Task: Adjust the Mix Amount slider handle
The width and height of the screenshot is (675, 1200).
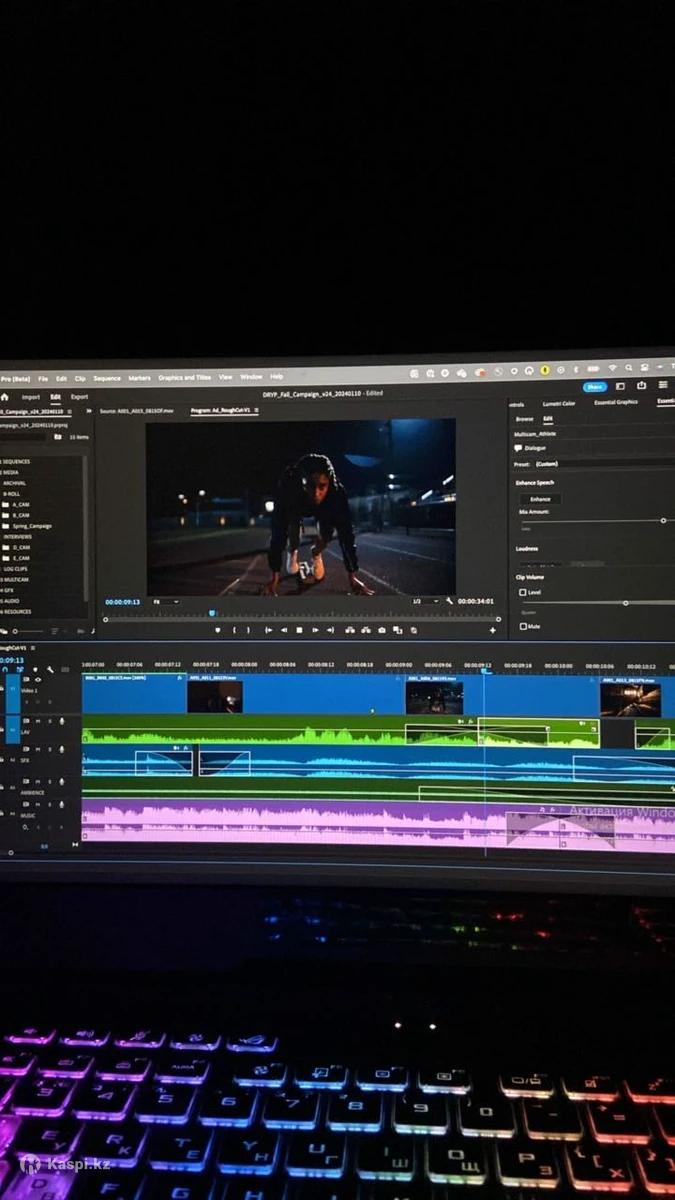Action: tap(663, 520)
